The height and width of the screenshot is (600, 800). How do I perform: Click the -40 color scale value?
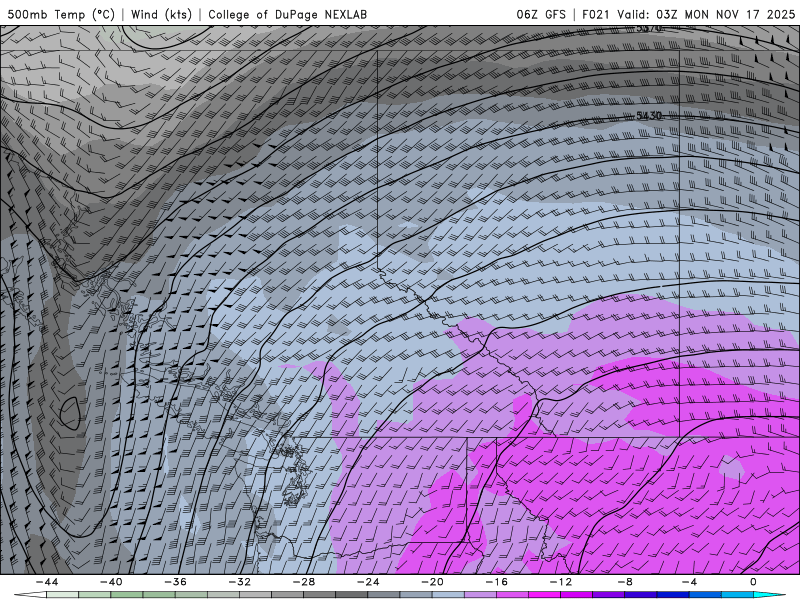(111, 582)
